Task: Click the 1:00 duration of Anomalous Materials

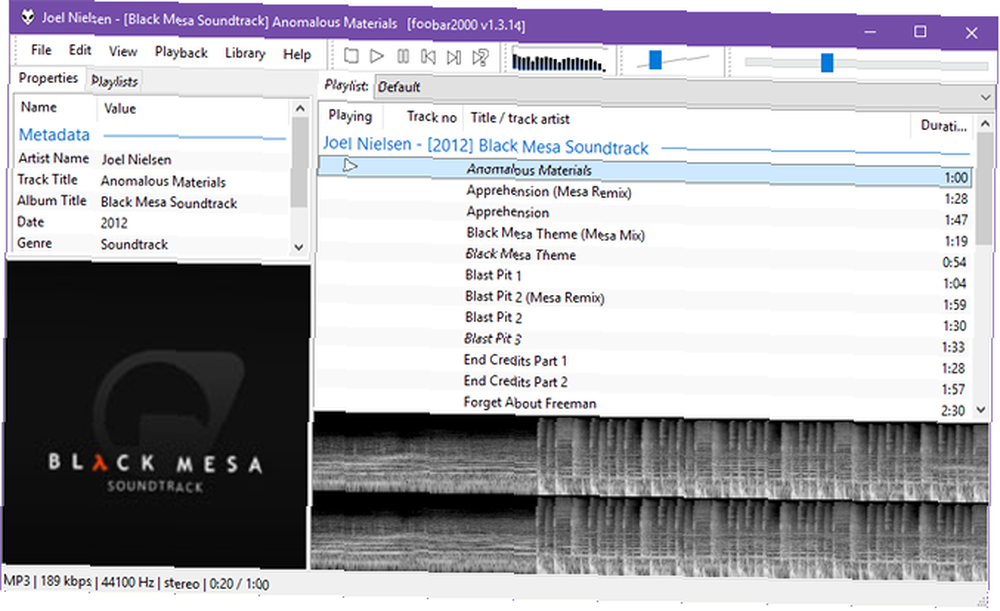Action: [x=956, y=178]
